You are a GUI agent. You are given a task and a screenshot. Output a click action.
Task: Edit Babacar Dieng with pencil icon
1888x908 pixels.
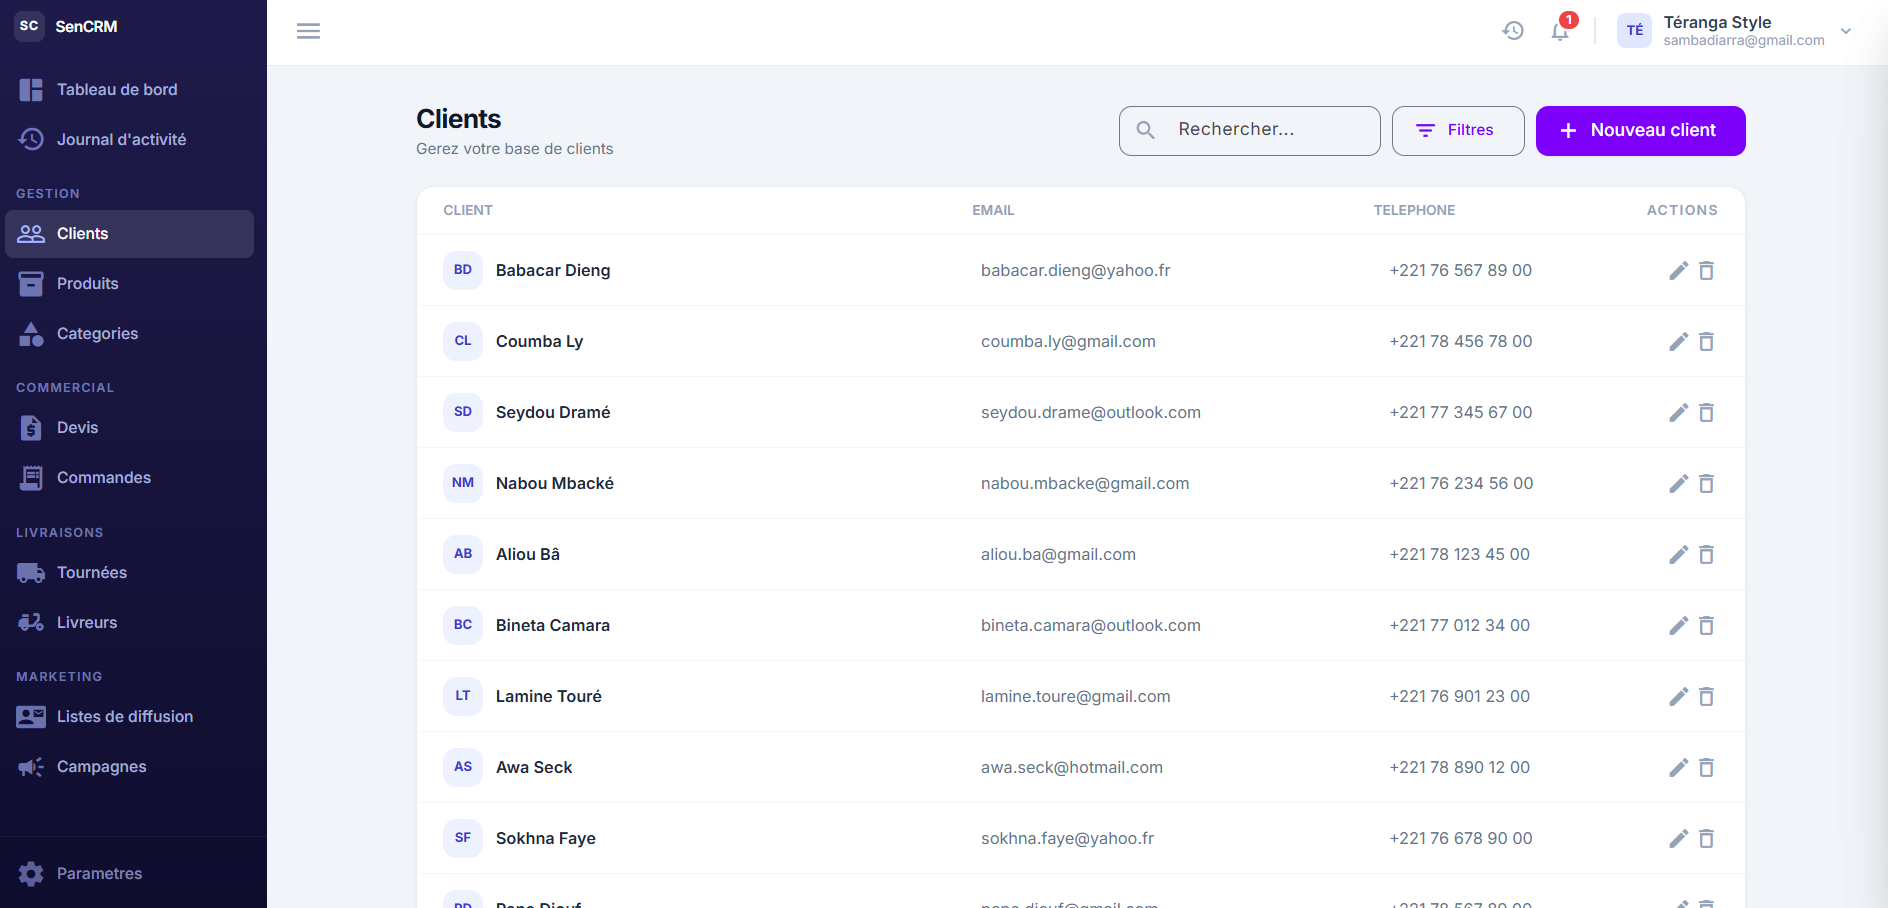(1678, 271)
